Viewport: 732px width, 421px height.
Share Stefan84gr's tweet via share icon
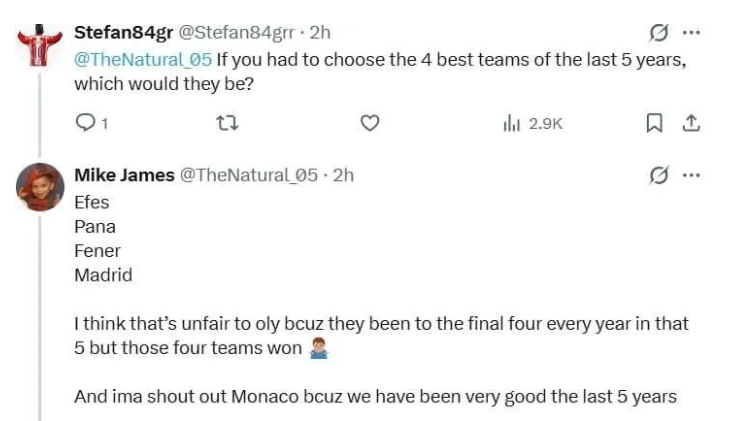point(690,123)
